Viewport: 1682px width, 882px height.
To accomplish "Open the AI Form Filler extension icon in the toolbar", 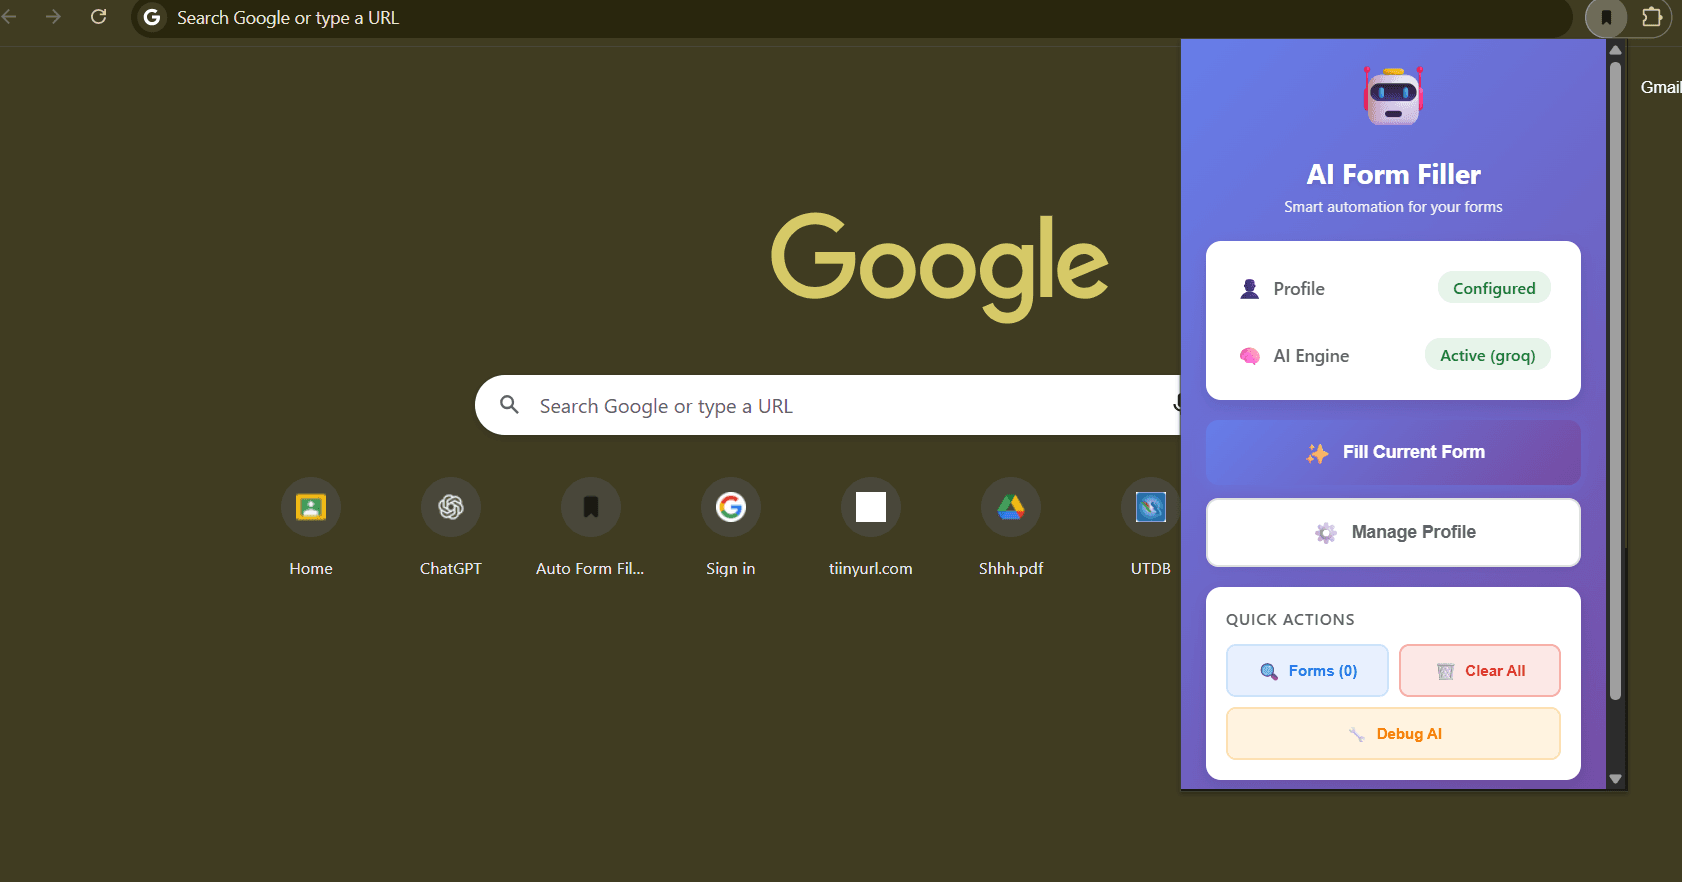I will pyautogui.click(x=1606, y=18).
